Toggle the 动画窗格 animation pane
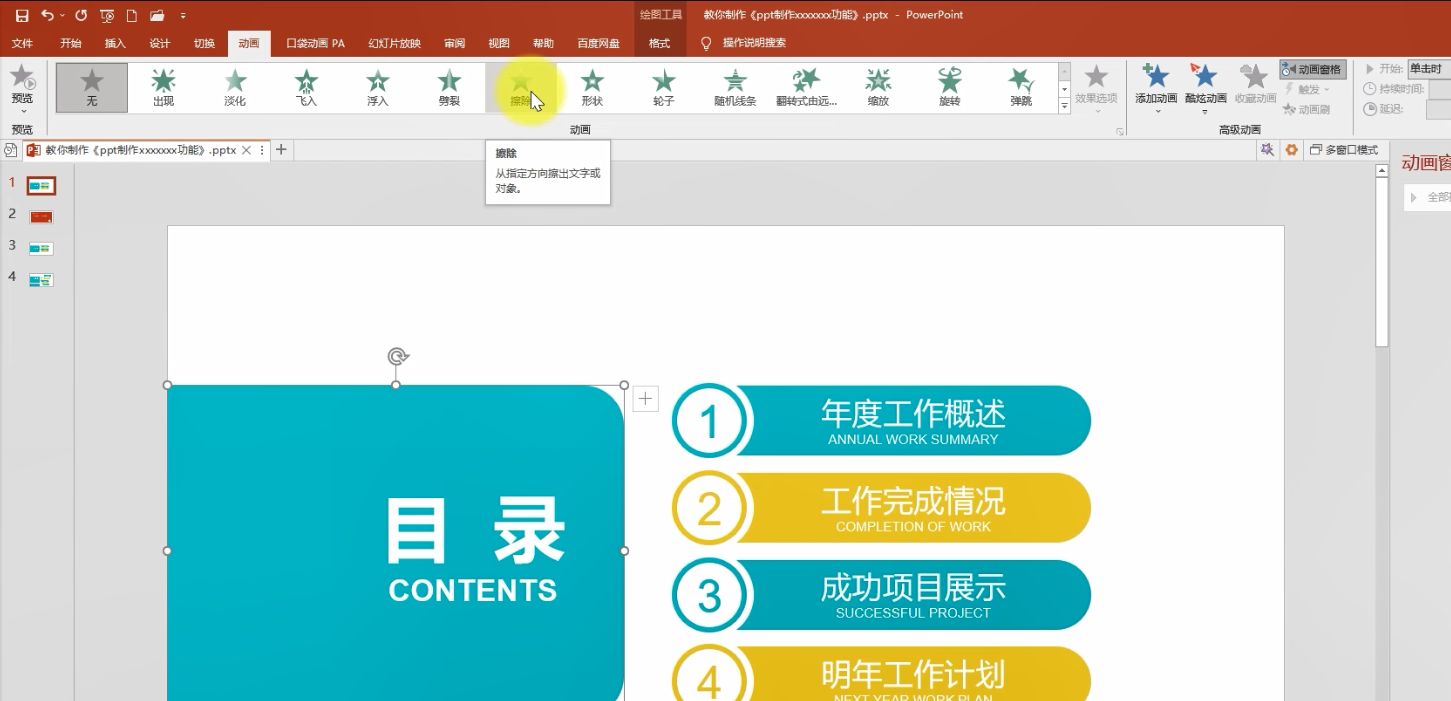The height and width of the screenshot is (701, 1451). pos(1313,69)
